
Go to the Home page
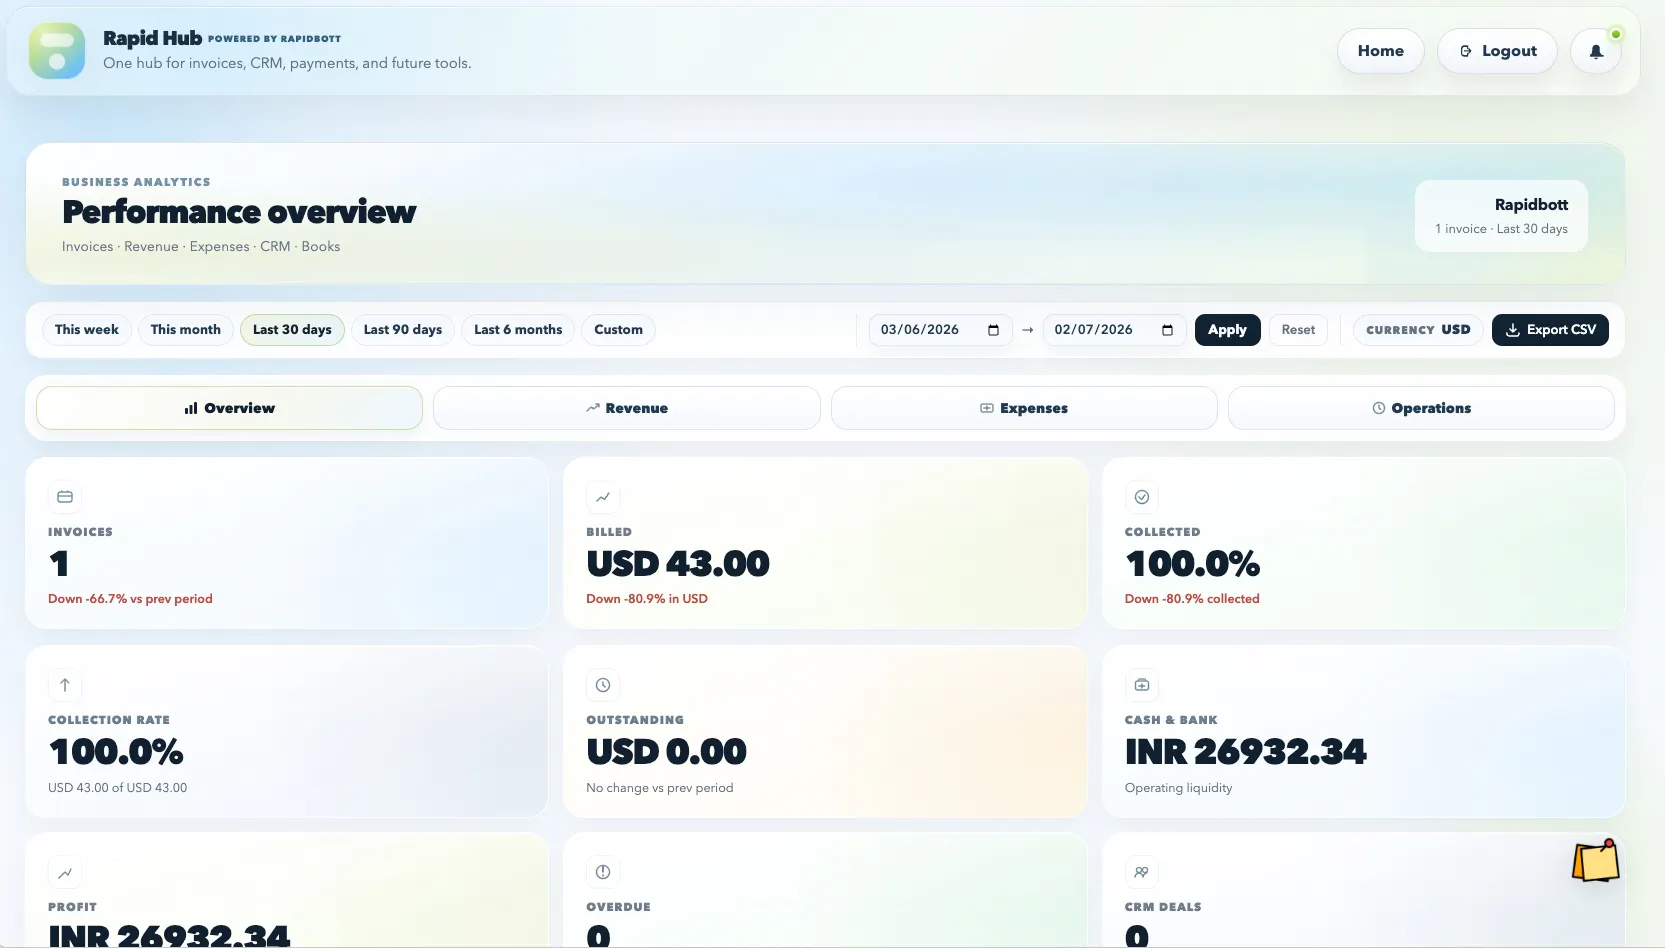[1380, 51]
